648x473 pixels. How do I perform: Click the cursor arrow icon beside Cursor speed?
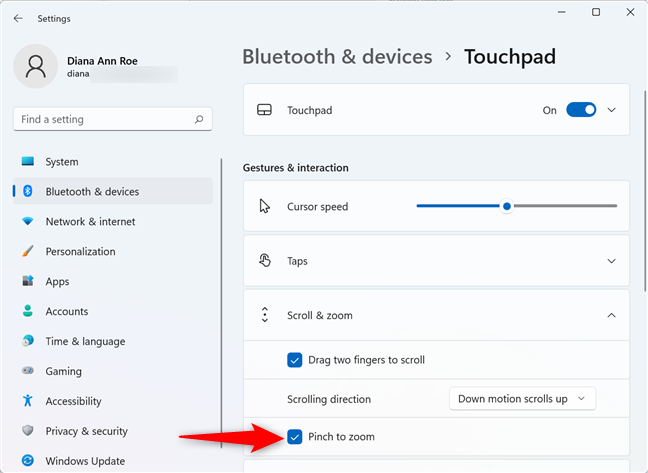(264, 206)
